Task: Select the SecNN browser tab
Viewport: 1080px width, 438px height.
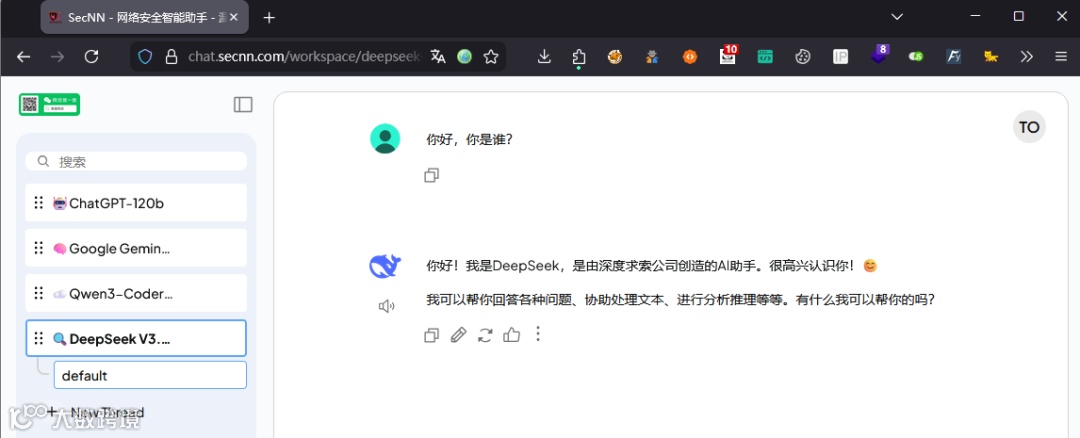Action: 145,18
